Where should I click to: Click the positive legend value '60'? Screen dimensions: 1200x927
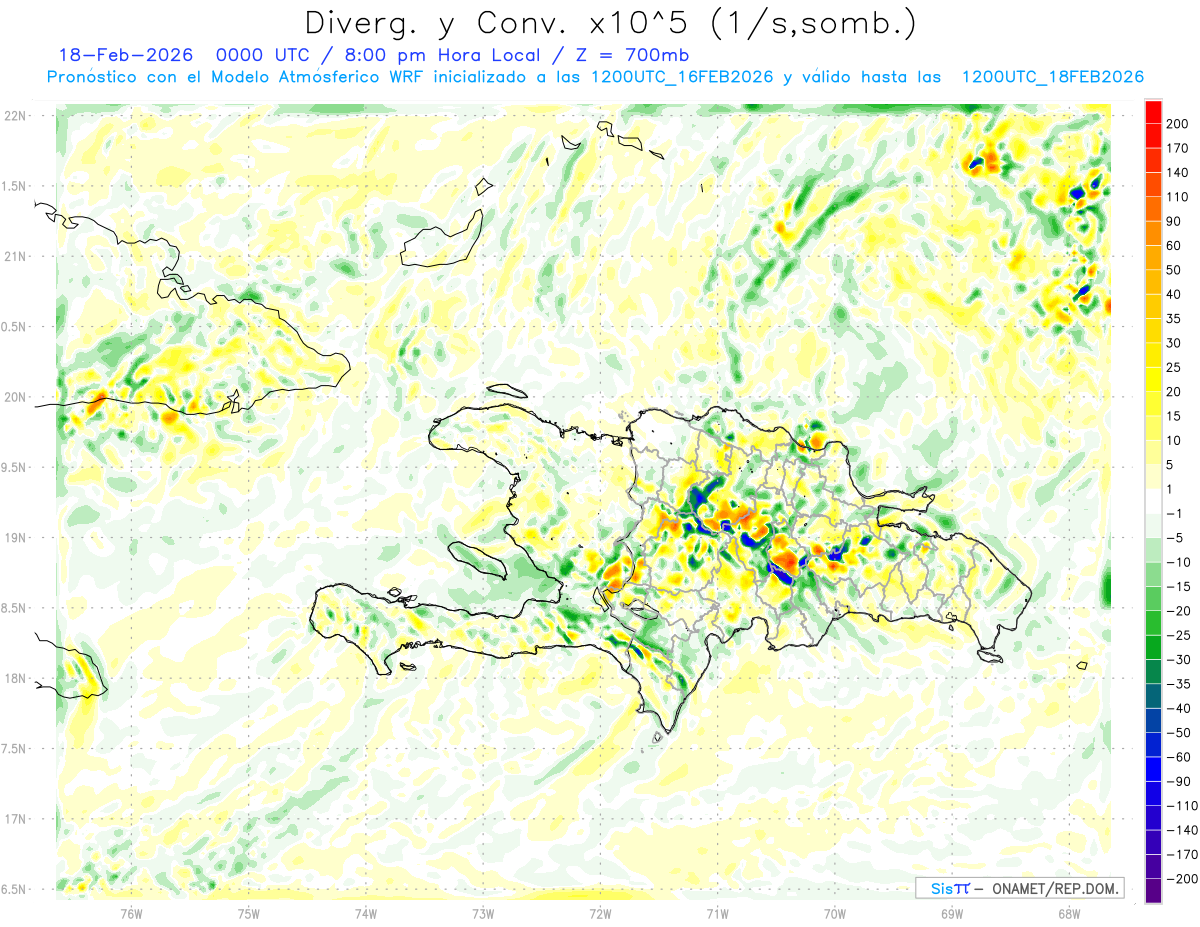(x=1174, y=245)
